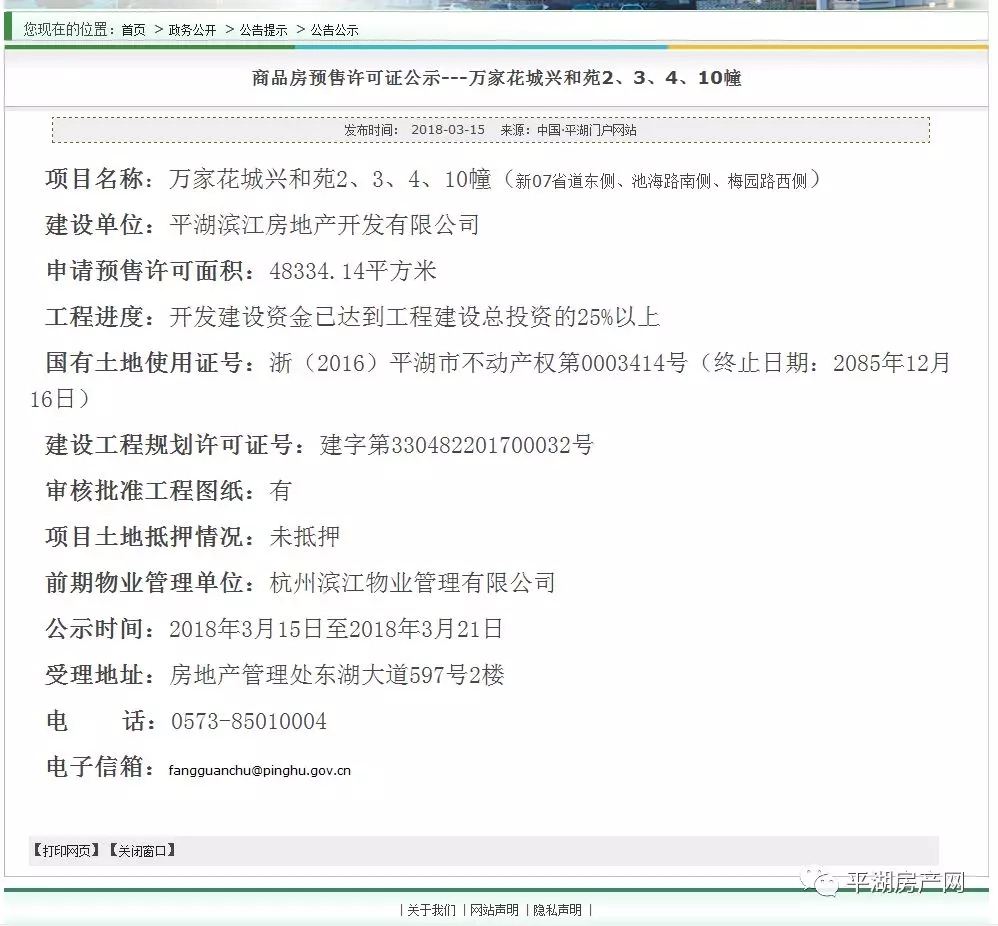The height and width of the screenshot is (926, 998).
Task: Click the 打印网页 print button
Action: click(67, 851)
